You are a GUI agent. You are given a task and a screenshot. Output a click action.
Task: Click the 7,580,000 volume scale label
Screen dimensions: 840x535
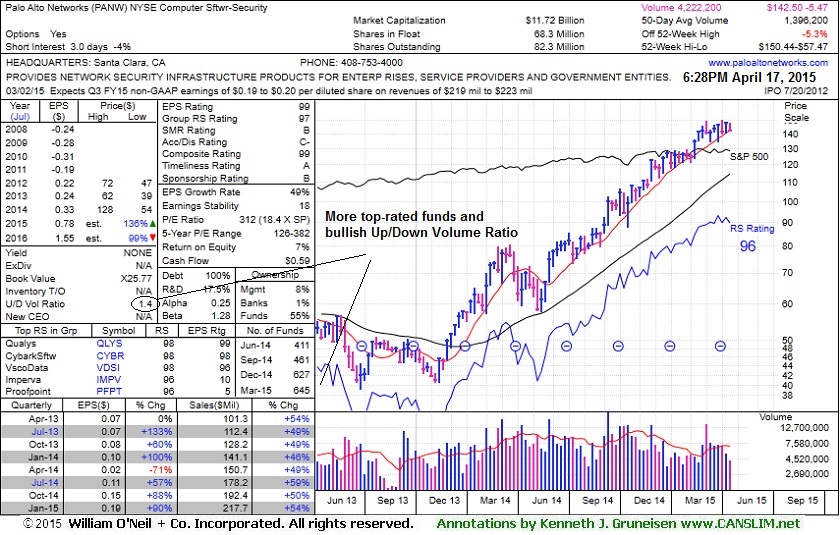[807, 443]
